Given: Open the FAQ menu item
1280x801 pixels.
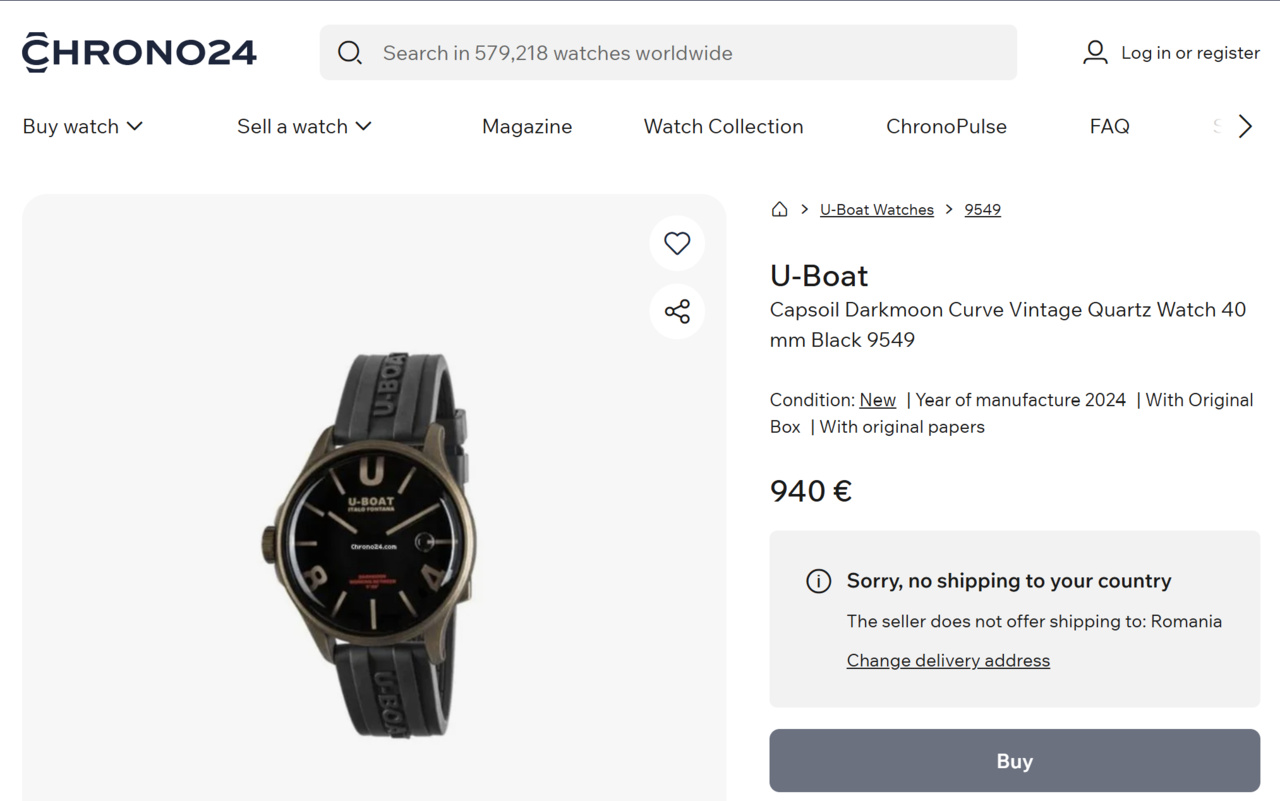Looking at the screenshot, I should 1109,126.
